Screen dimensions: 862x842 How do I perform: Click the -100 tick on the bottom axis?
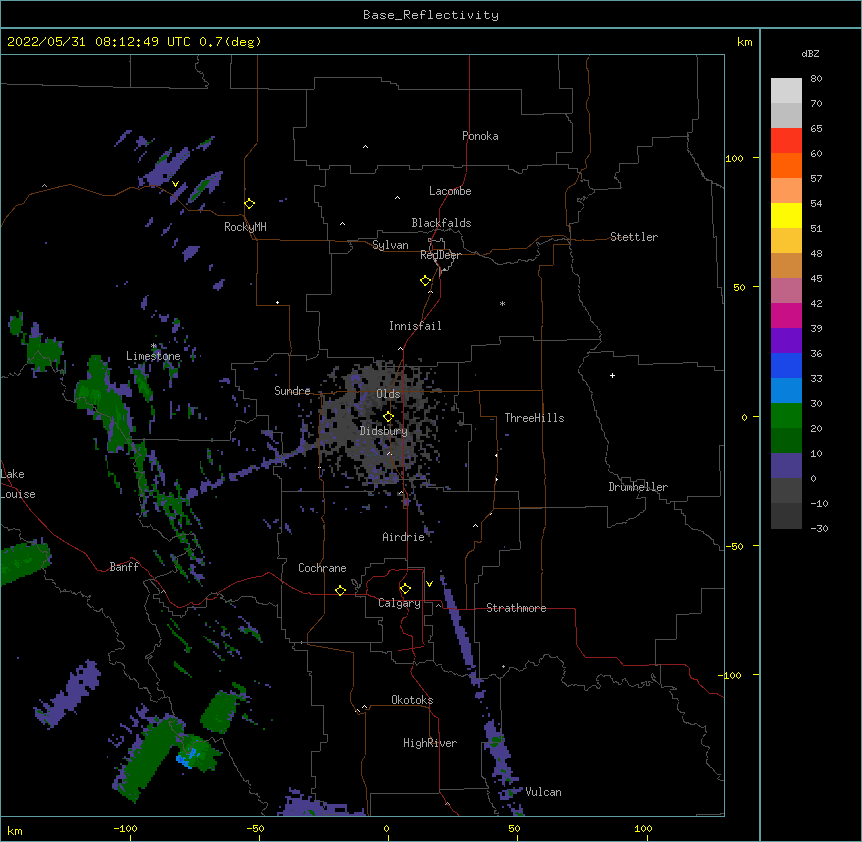tap(125, 828)
